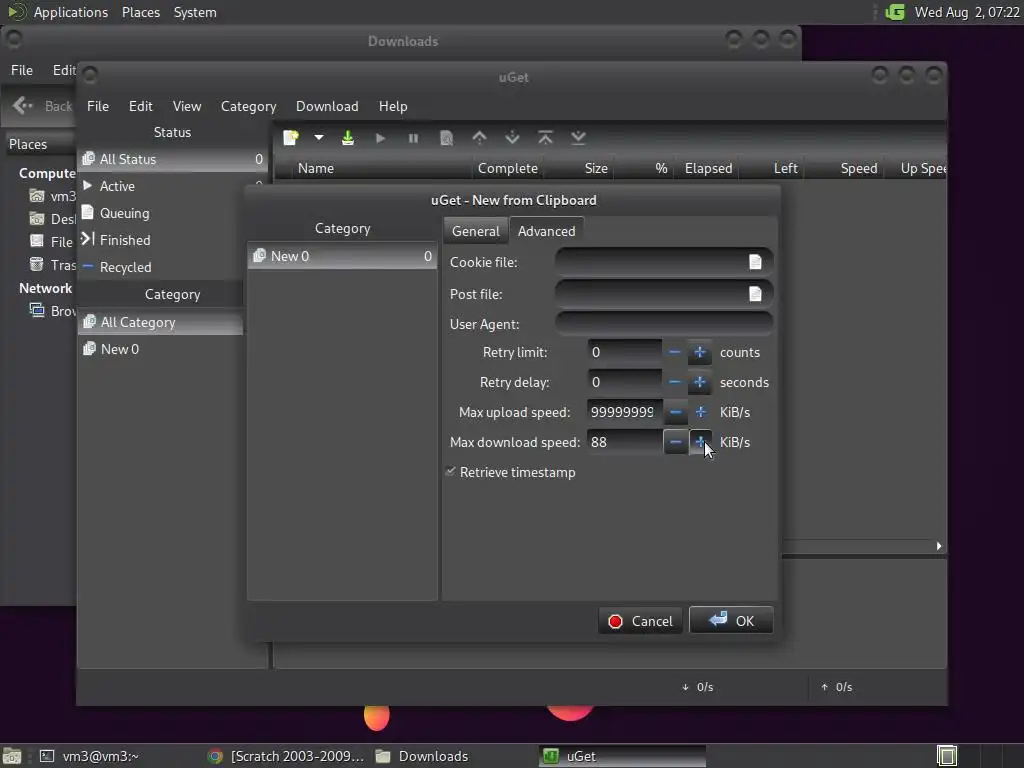The image size is (1024, 768).
Task: Open uGet Edit menu
Action: tap(140, 106)
